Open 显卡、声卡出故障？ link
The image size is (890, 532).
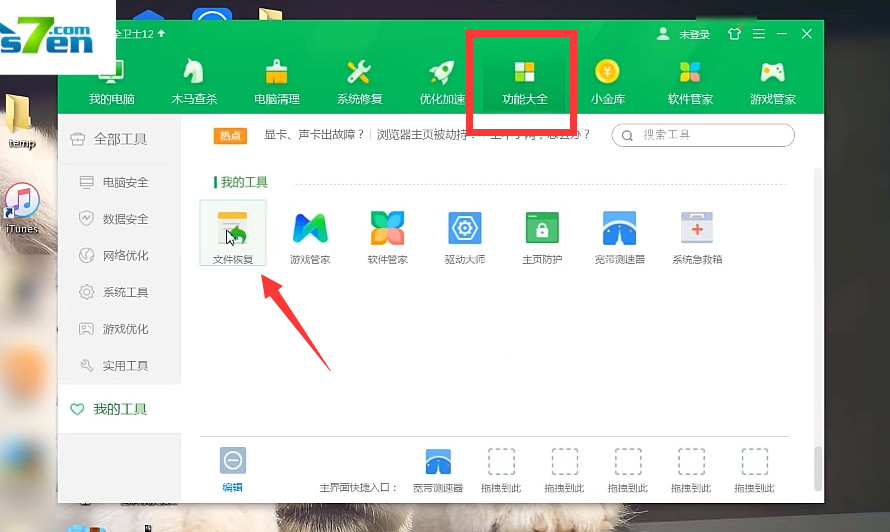click(x=314, y=135)
